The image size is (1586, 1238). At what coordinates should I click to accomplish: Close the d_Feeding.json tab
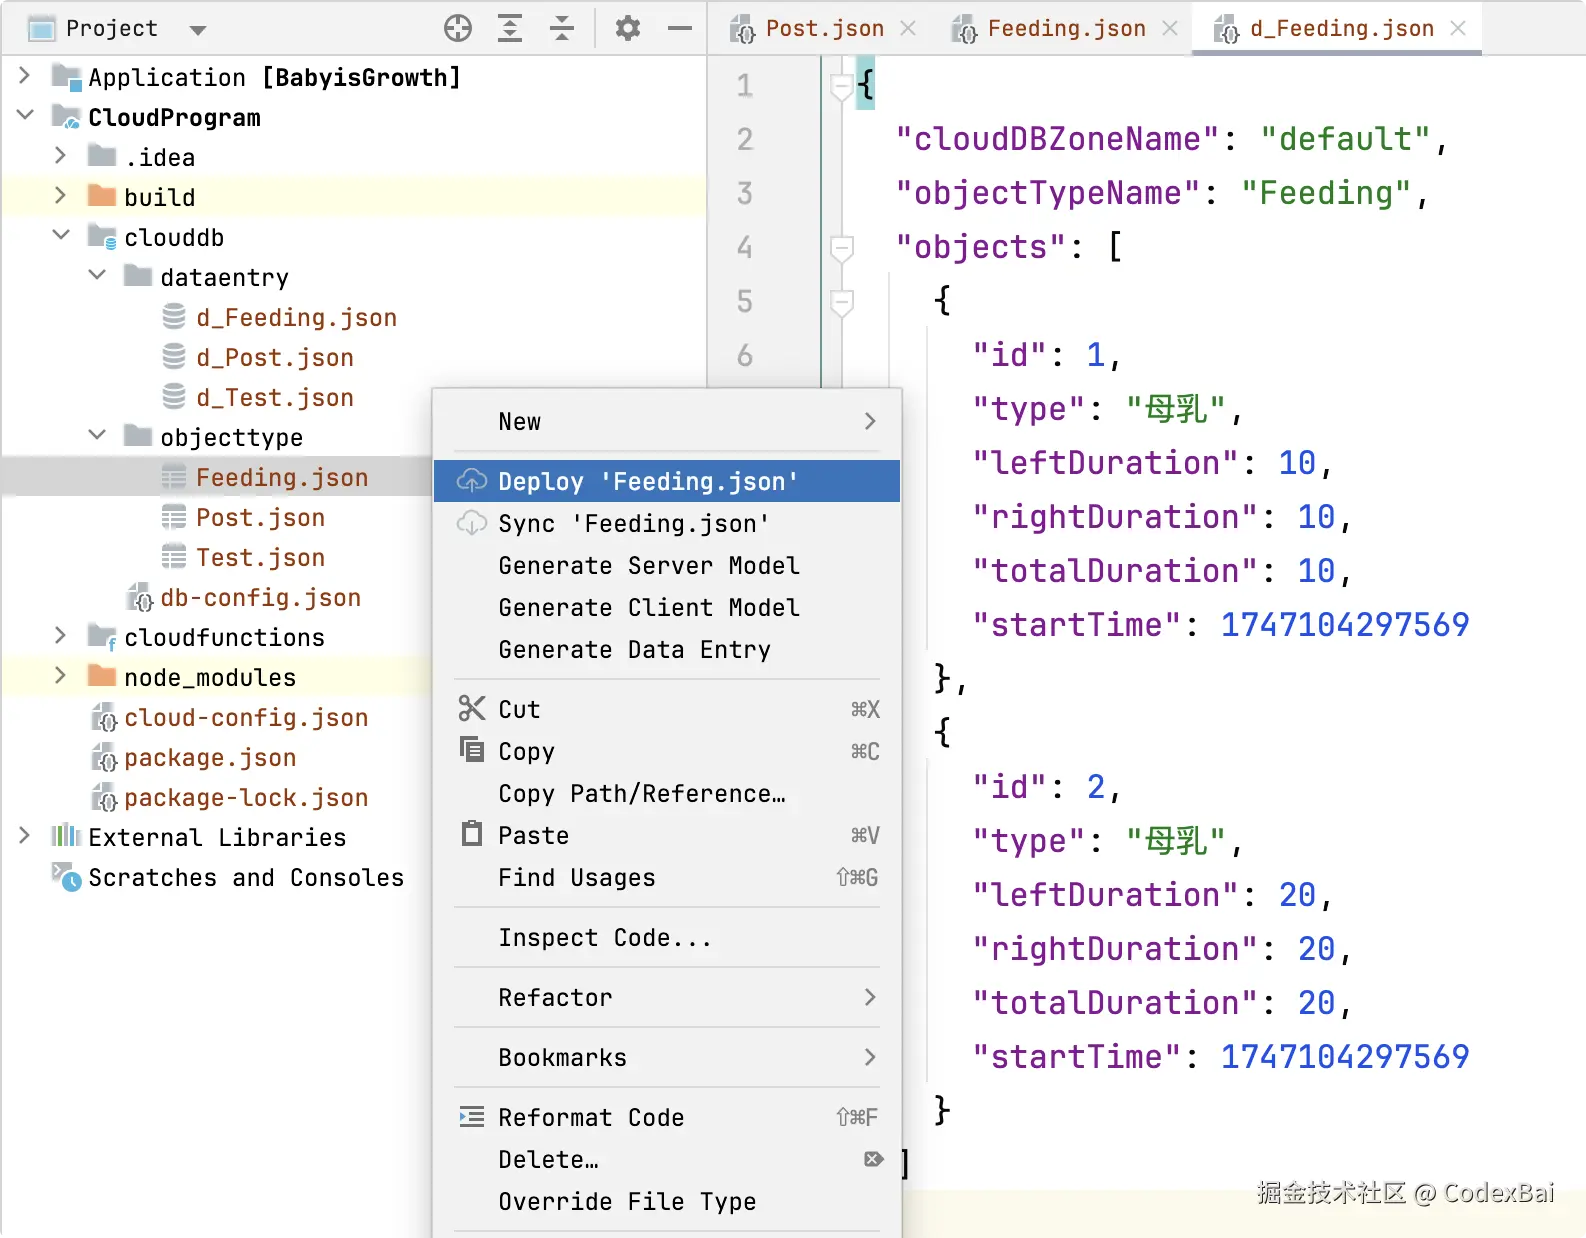pos(1458,28)
